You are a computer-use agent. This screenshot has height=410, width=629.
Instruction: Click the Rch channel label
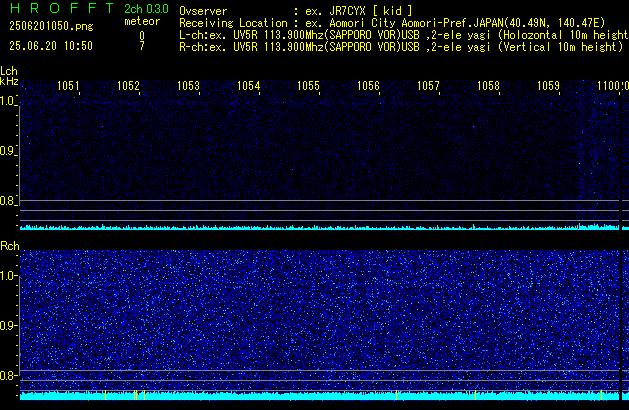[x=10, y=246]
